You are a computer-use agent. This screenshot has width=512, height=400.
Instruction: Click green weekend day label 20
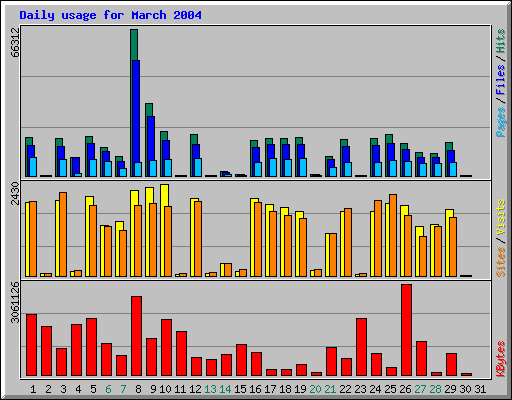coord(315,389)
